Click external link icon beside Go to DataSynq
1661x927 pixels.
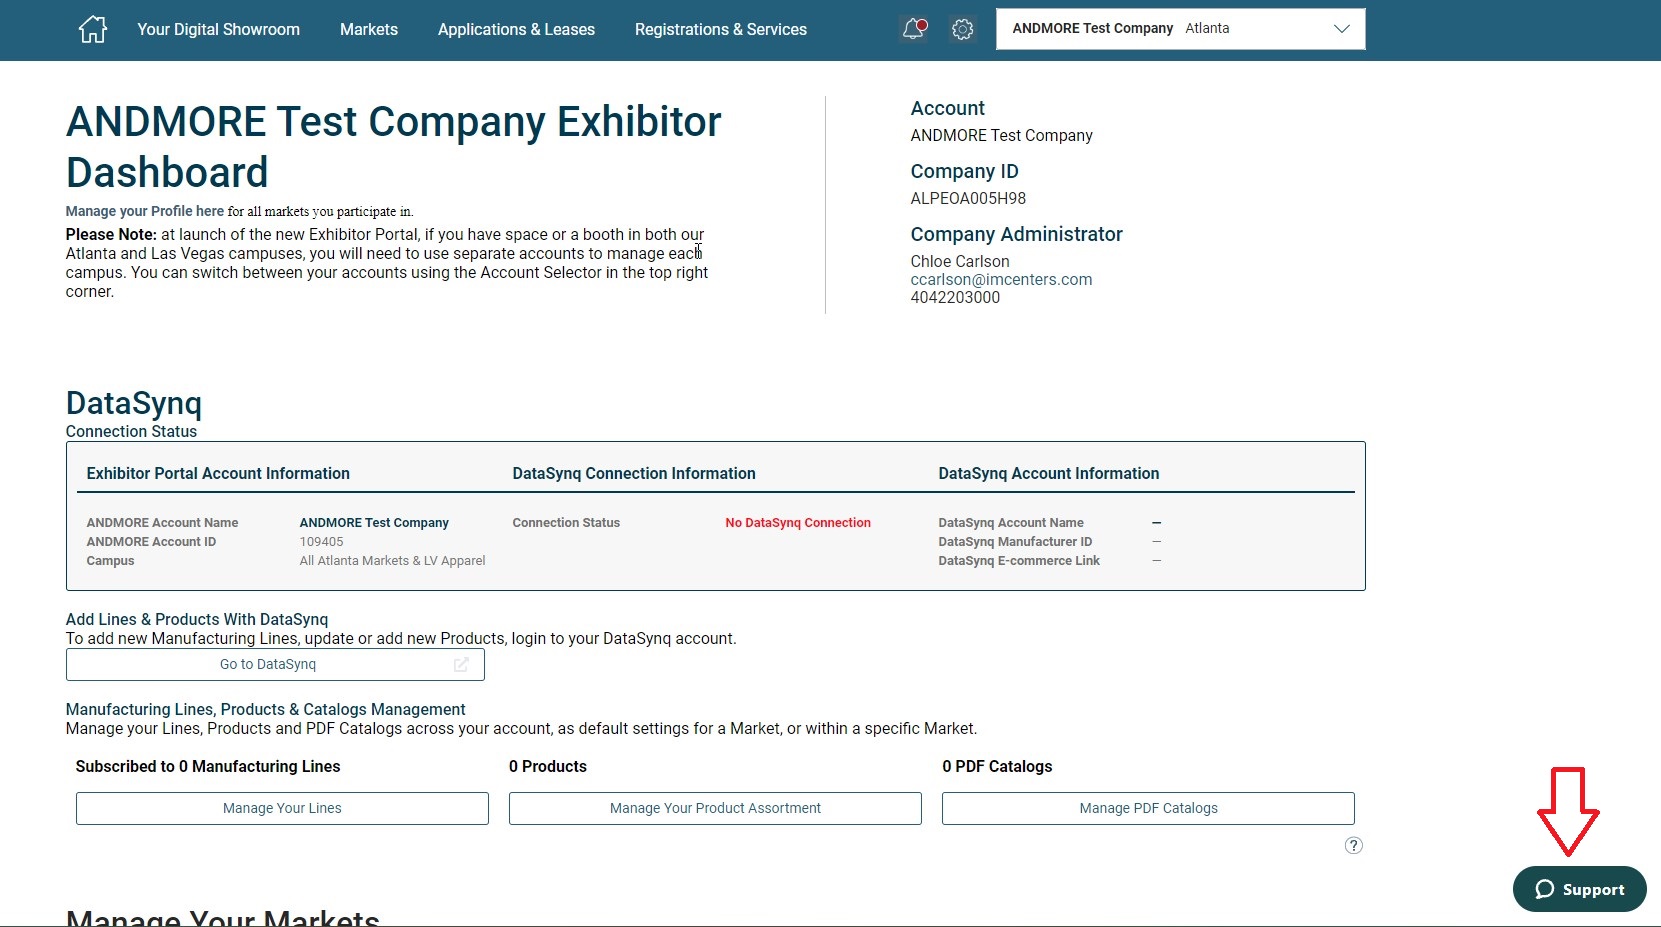pos(461,664)
